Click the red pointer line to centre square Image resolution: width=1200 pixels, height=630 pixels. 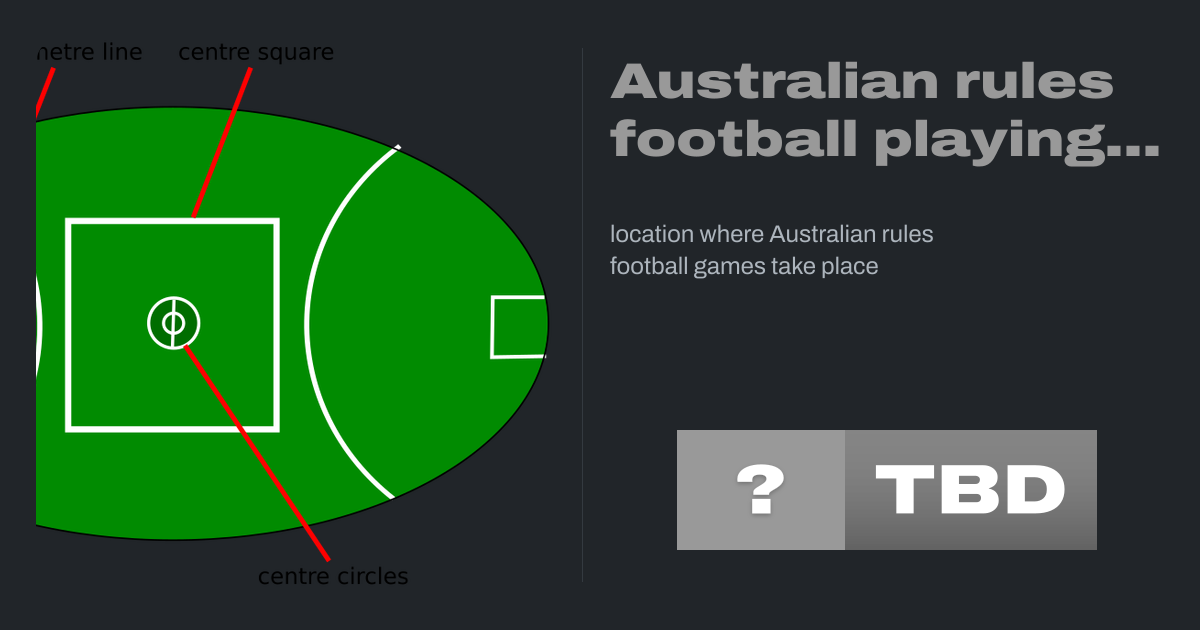point(220,140)
